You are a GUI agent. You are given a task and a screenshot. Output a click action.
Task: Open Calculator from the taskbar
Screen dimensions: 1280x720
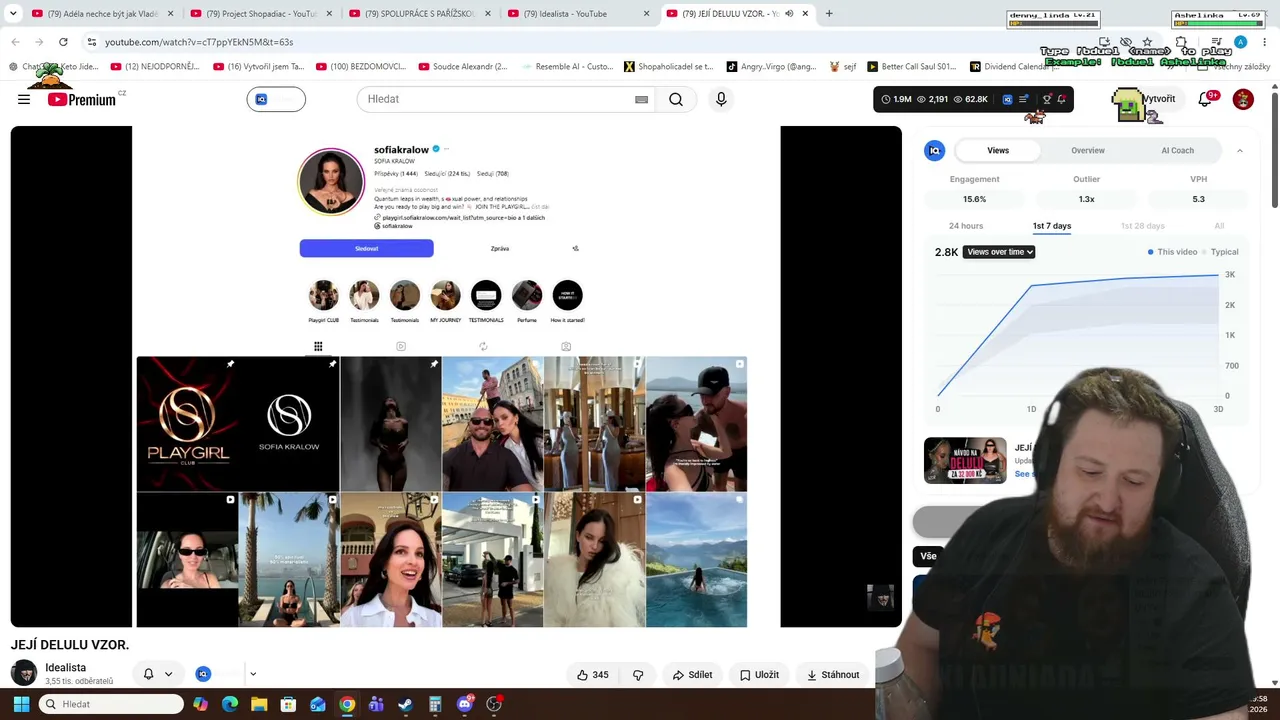[x=435, y=704]
